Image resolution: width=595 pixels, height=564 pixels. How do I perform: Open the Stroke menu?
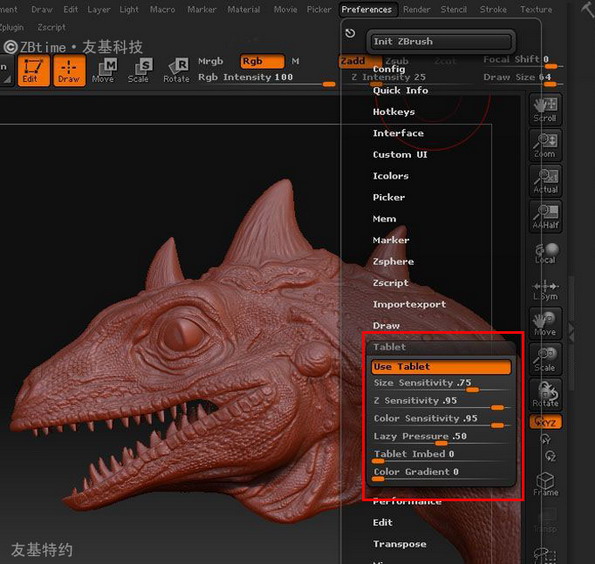point(493,9)
